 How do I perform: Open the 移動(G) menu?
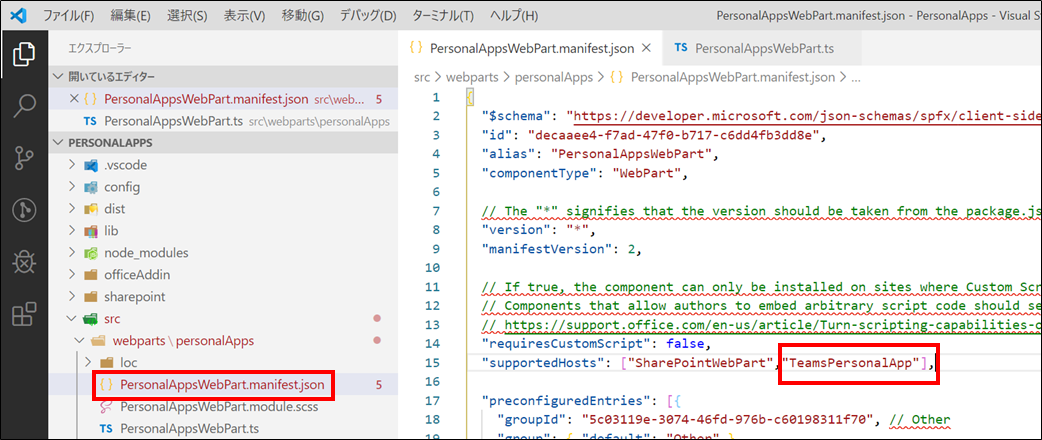tap(302, 15)
